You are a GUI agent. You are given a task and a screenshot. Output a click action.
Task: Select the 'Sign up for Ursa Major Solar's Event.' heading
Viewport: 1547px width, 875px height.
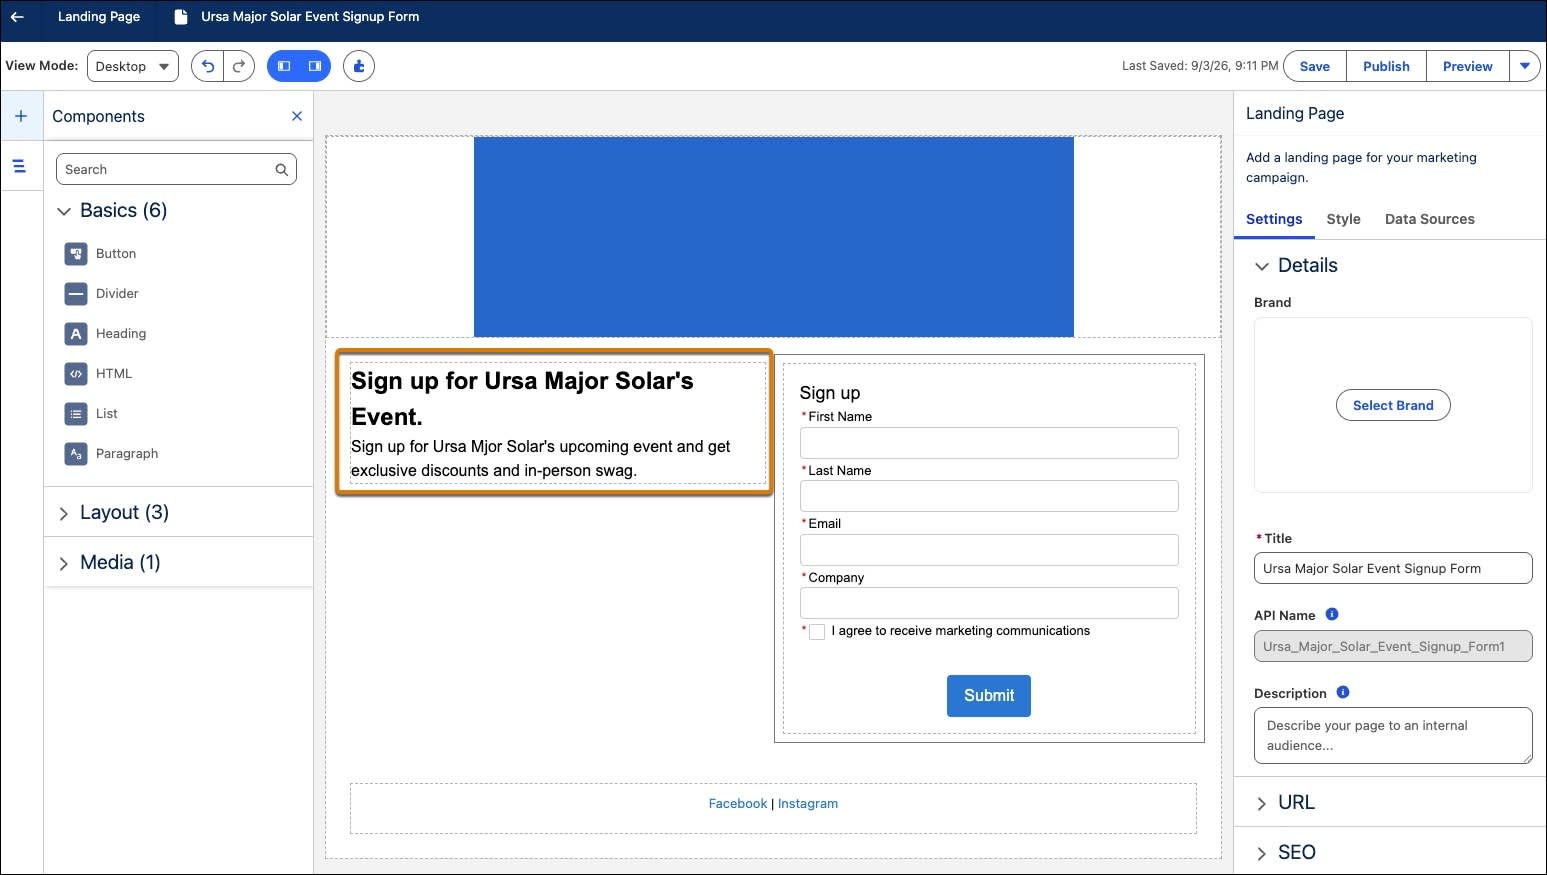tap(522, 398)
